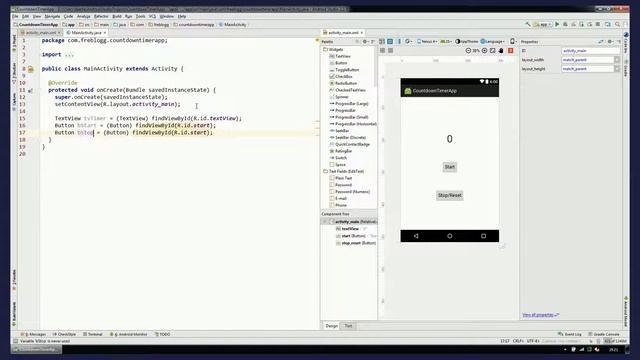Close the MainActivity.java tab
640x360 pixels.
(105, 33)
